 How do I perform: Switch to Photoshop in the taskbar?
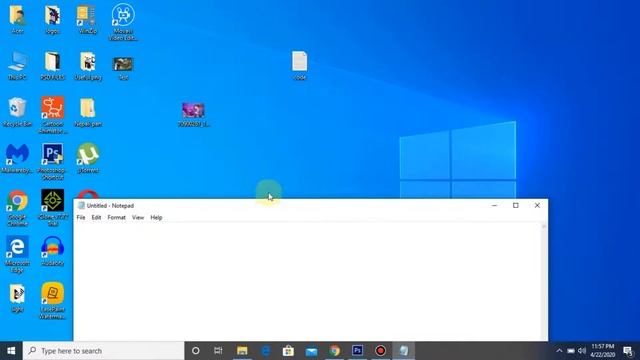tap(358, 351)
